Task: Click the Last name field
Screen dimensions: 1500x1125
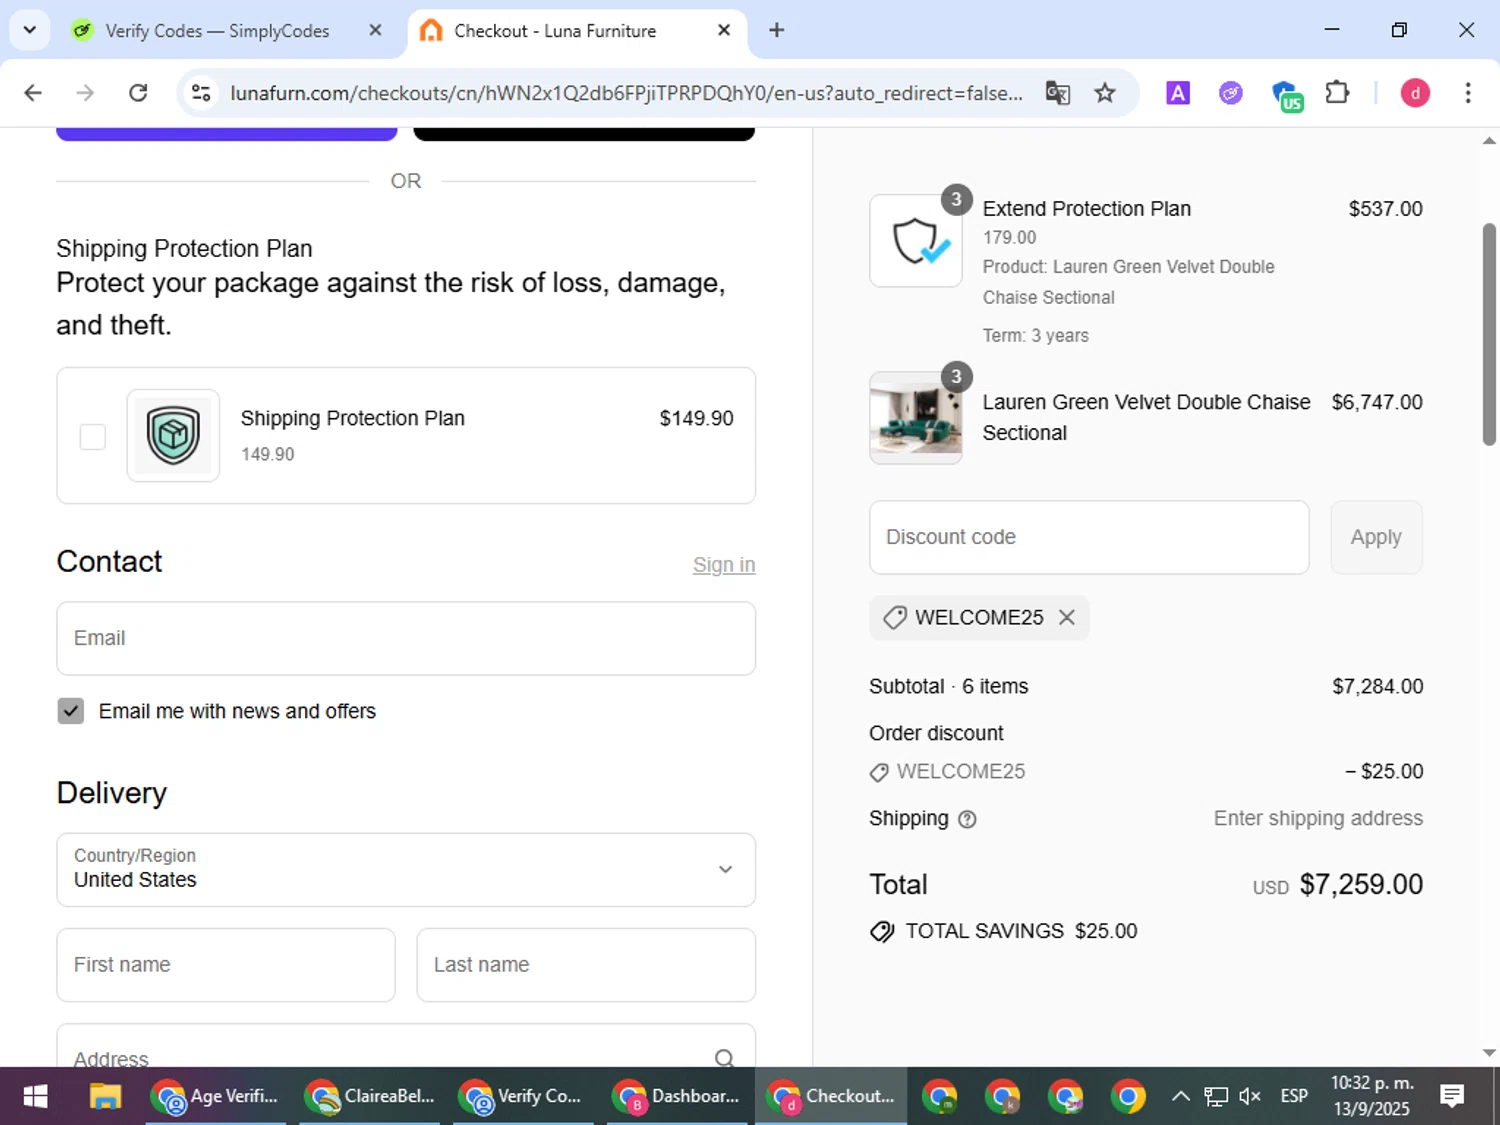Action: point(586,965)
